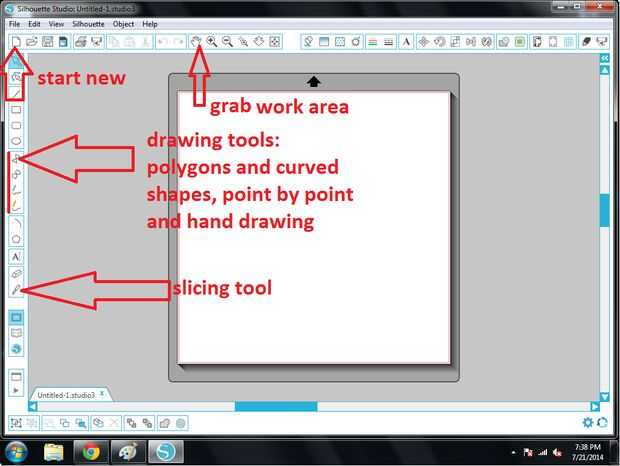Click the horizontal scrollbar thumb

point(276,406)
